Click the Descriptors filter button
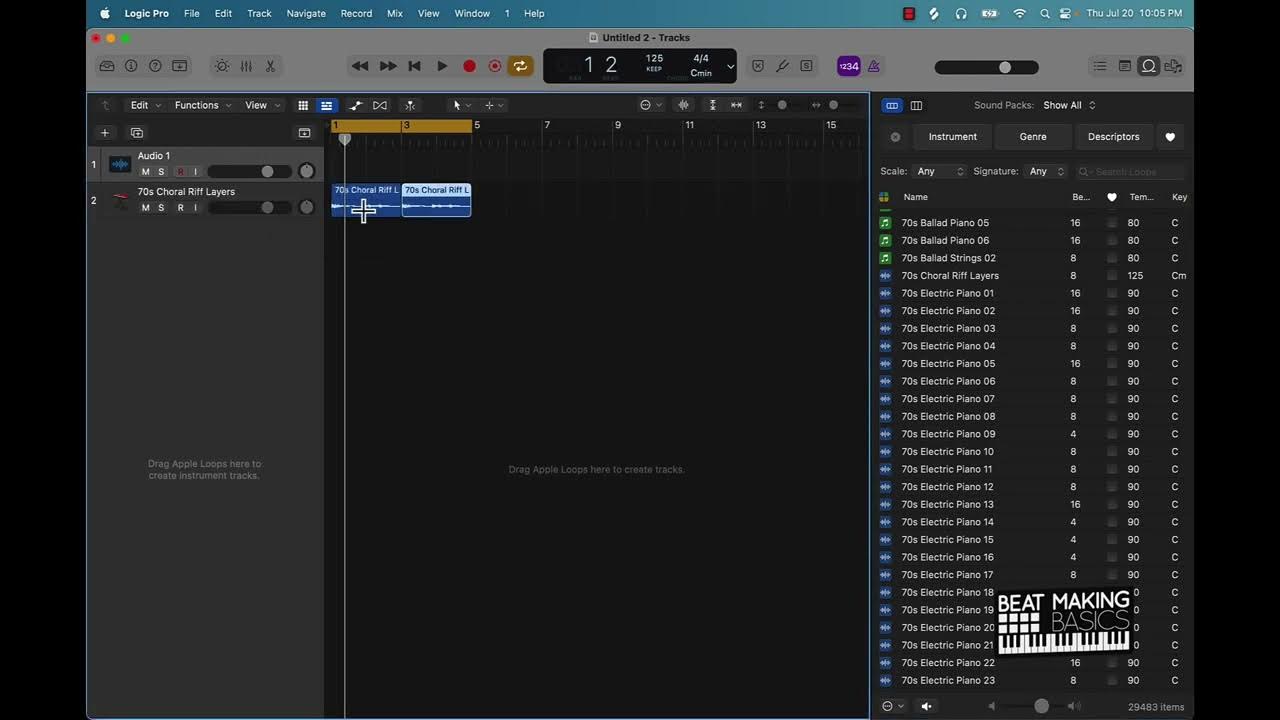The width and height of the screenshot is (1280, 720). (1113, 137)
